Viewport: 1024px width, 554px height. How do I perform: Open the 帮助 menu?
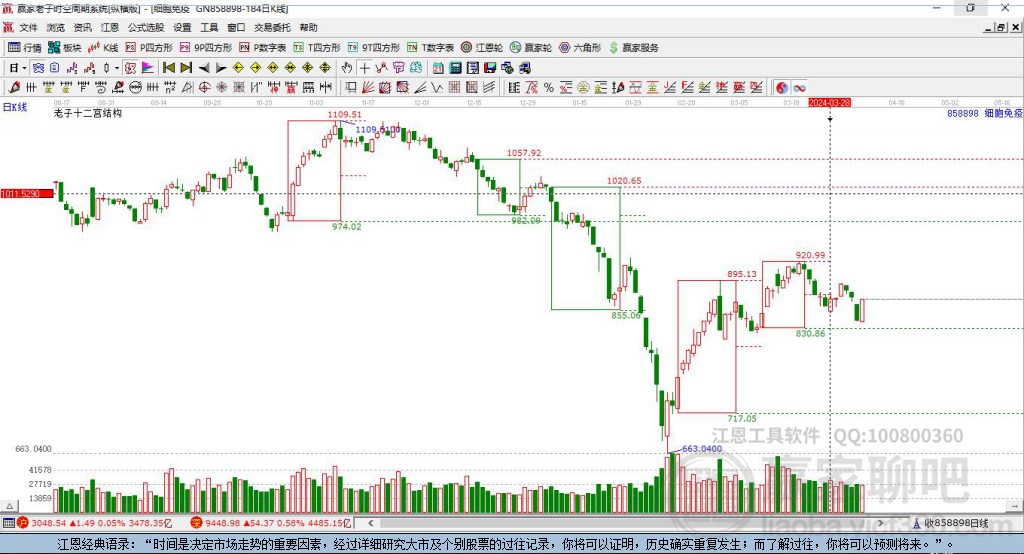click(308, 27)
